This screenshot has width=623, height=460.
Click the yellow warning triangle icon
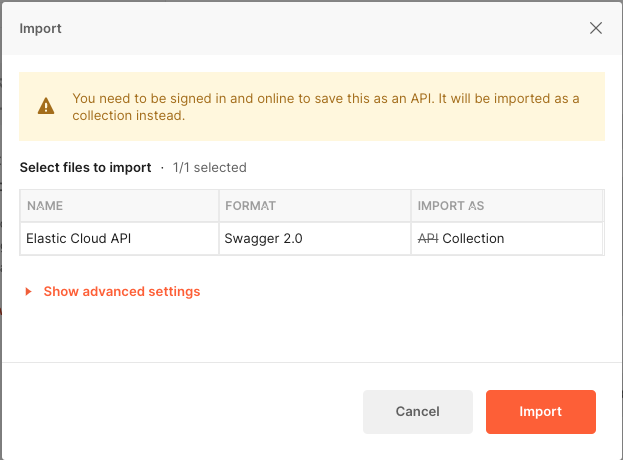tap(46, 106)
